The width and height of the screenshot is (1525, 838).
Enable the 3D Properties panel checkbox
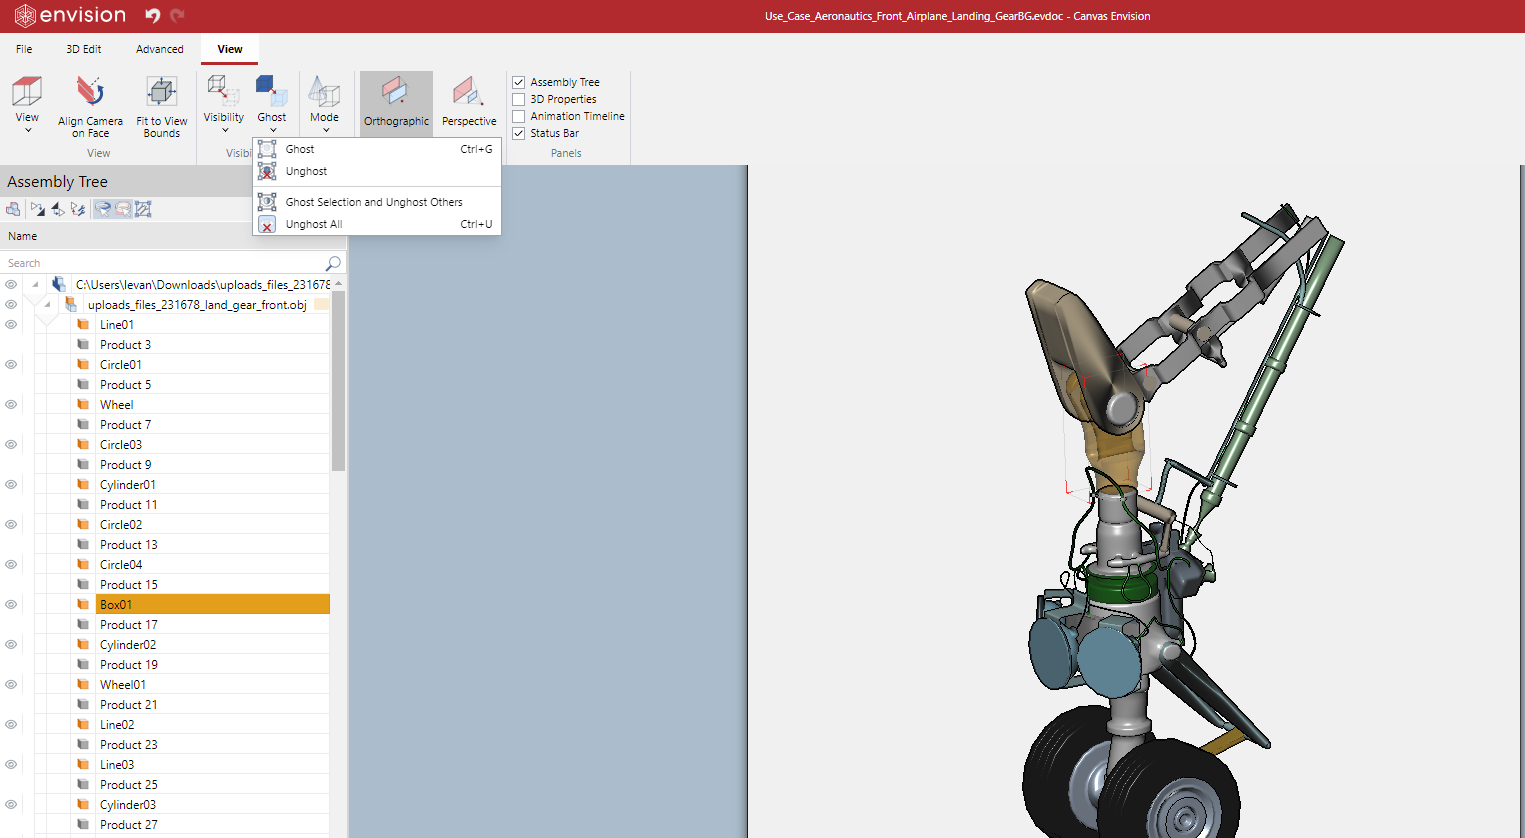pyautogui.click(x=519, y=99)
